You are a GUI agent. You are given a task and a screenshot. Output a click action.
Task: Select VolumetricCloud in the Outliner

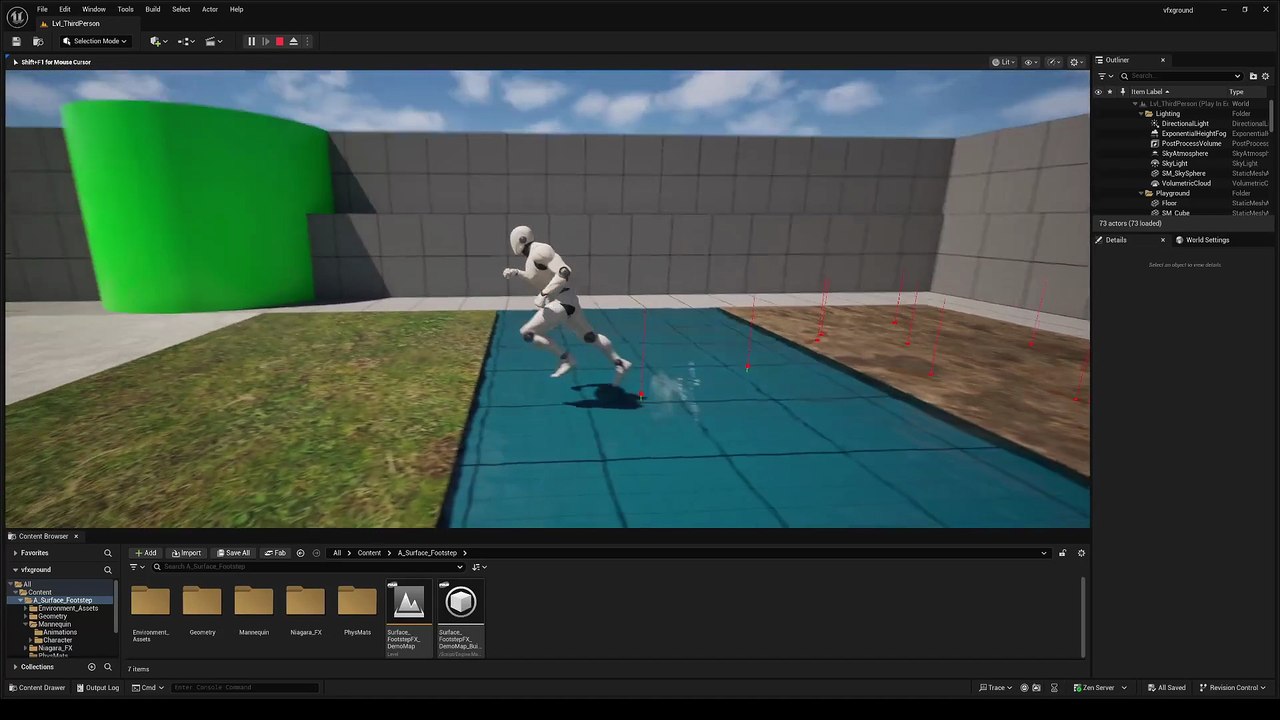[1186, 184]
